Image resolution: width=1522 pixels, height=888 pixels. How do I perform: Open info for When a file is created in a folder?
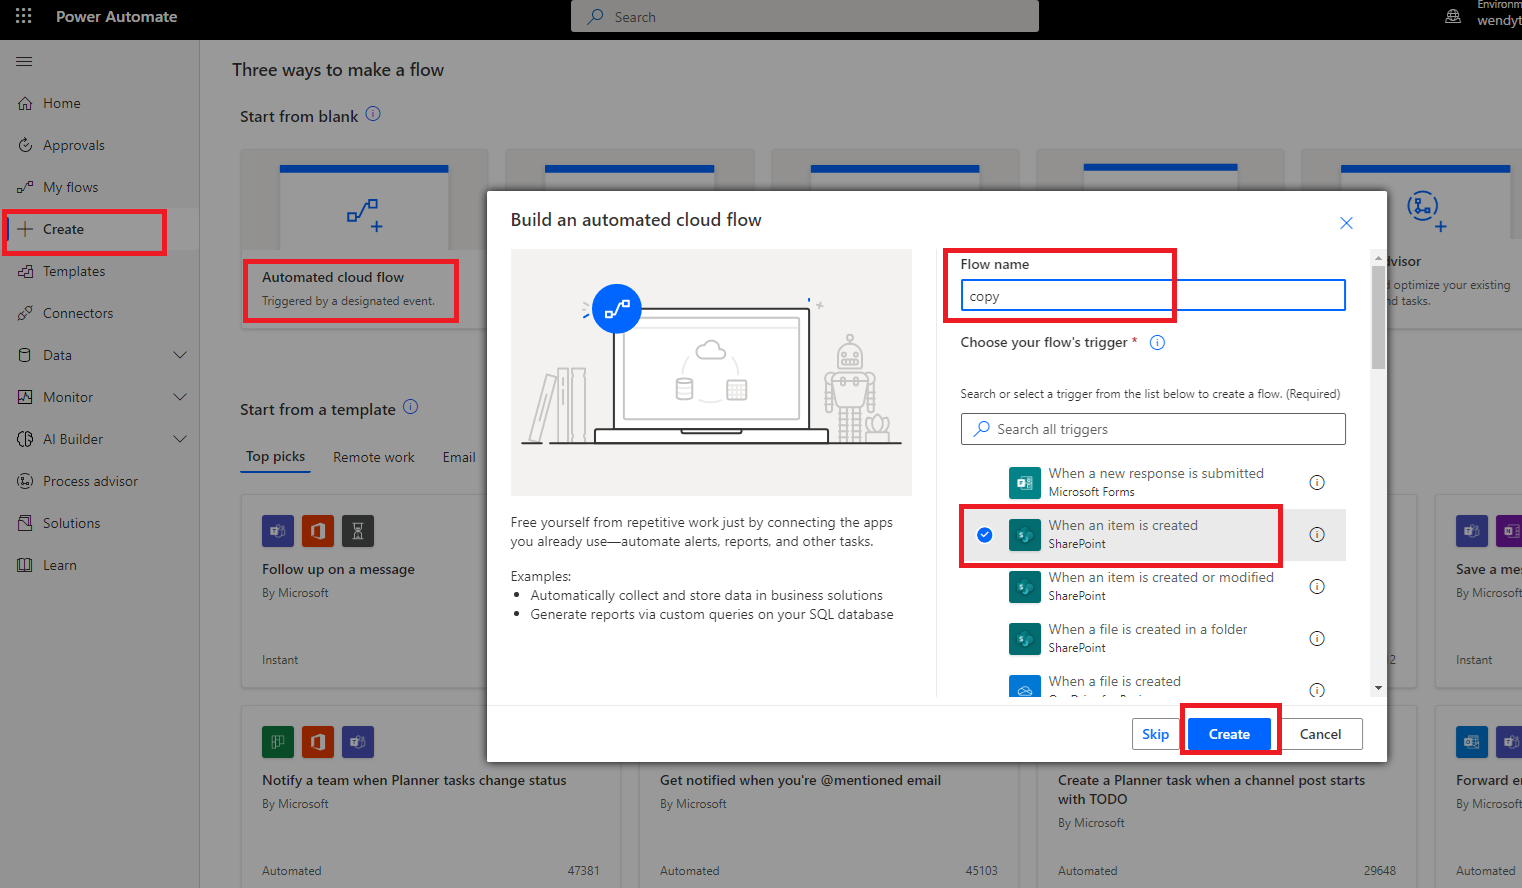pos(1317,638)
